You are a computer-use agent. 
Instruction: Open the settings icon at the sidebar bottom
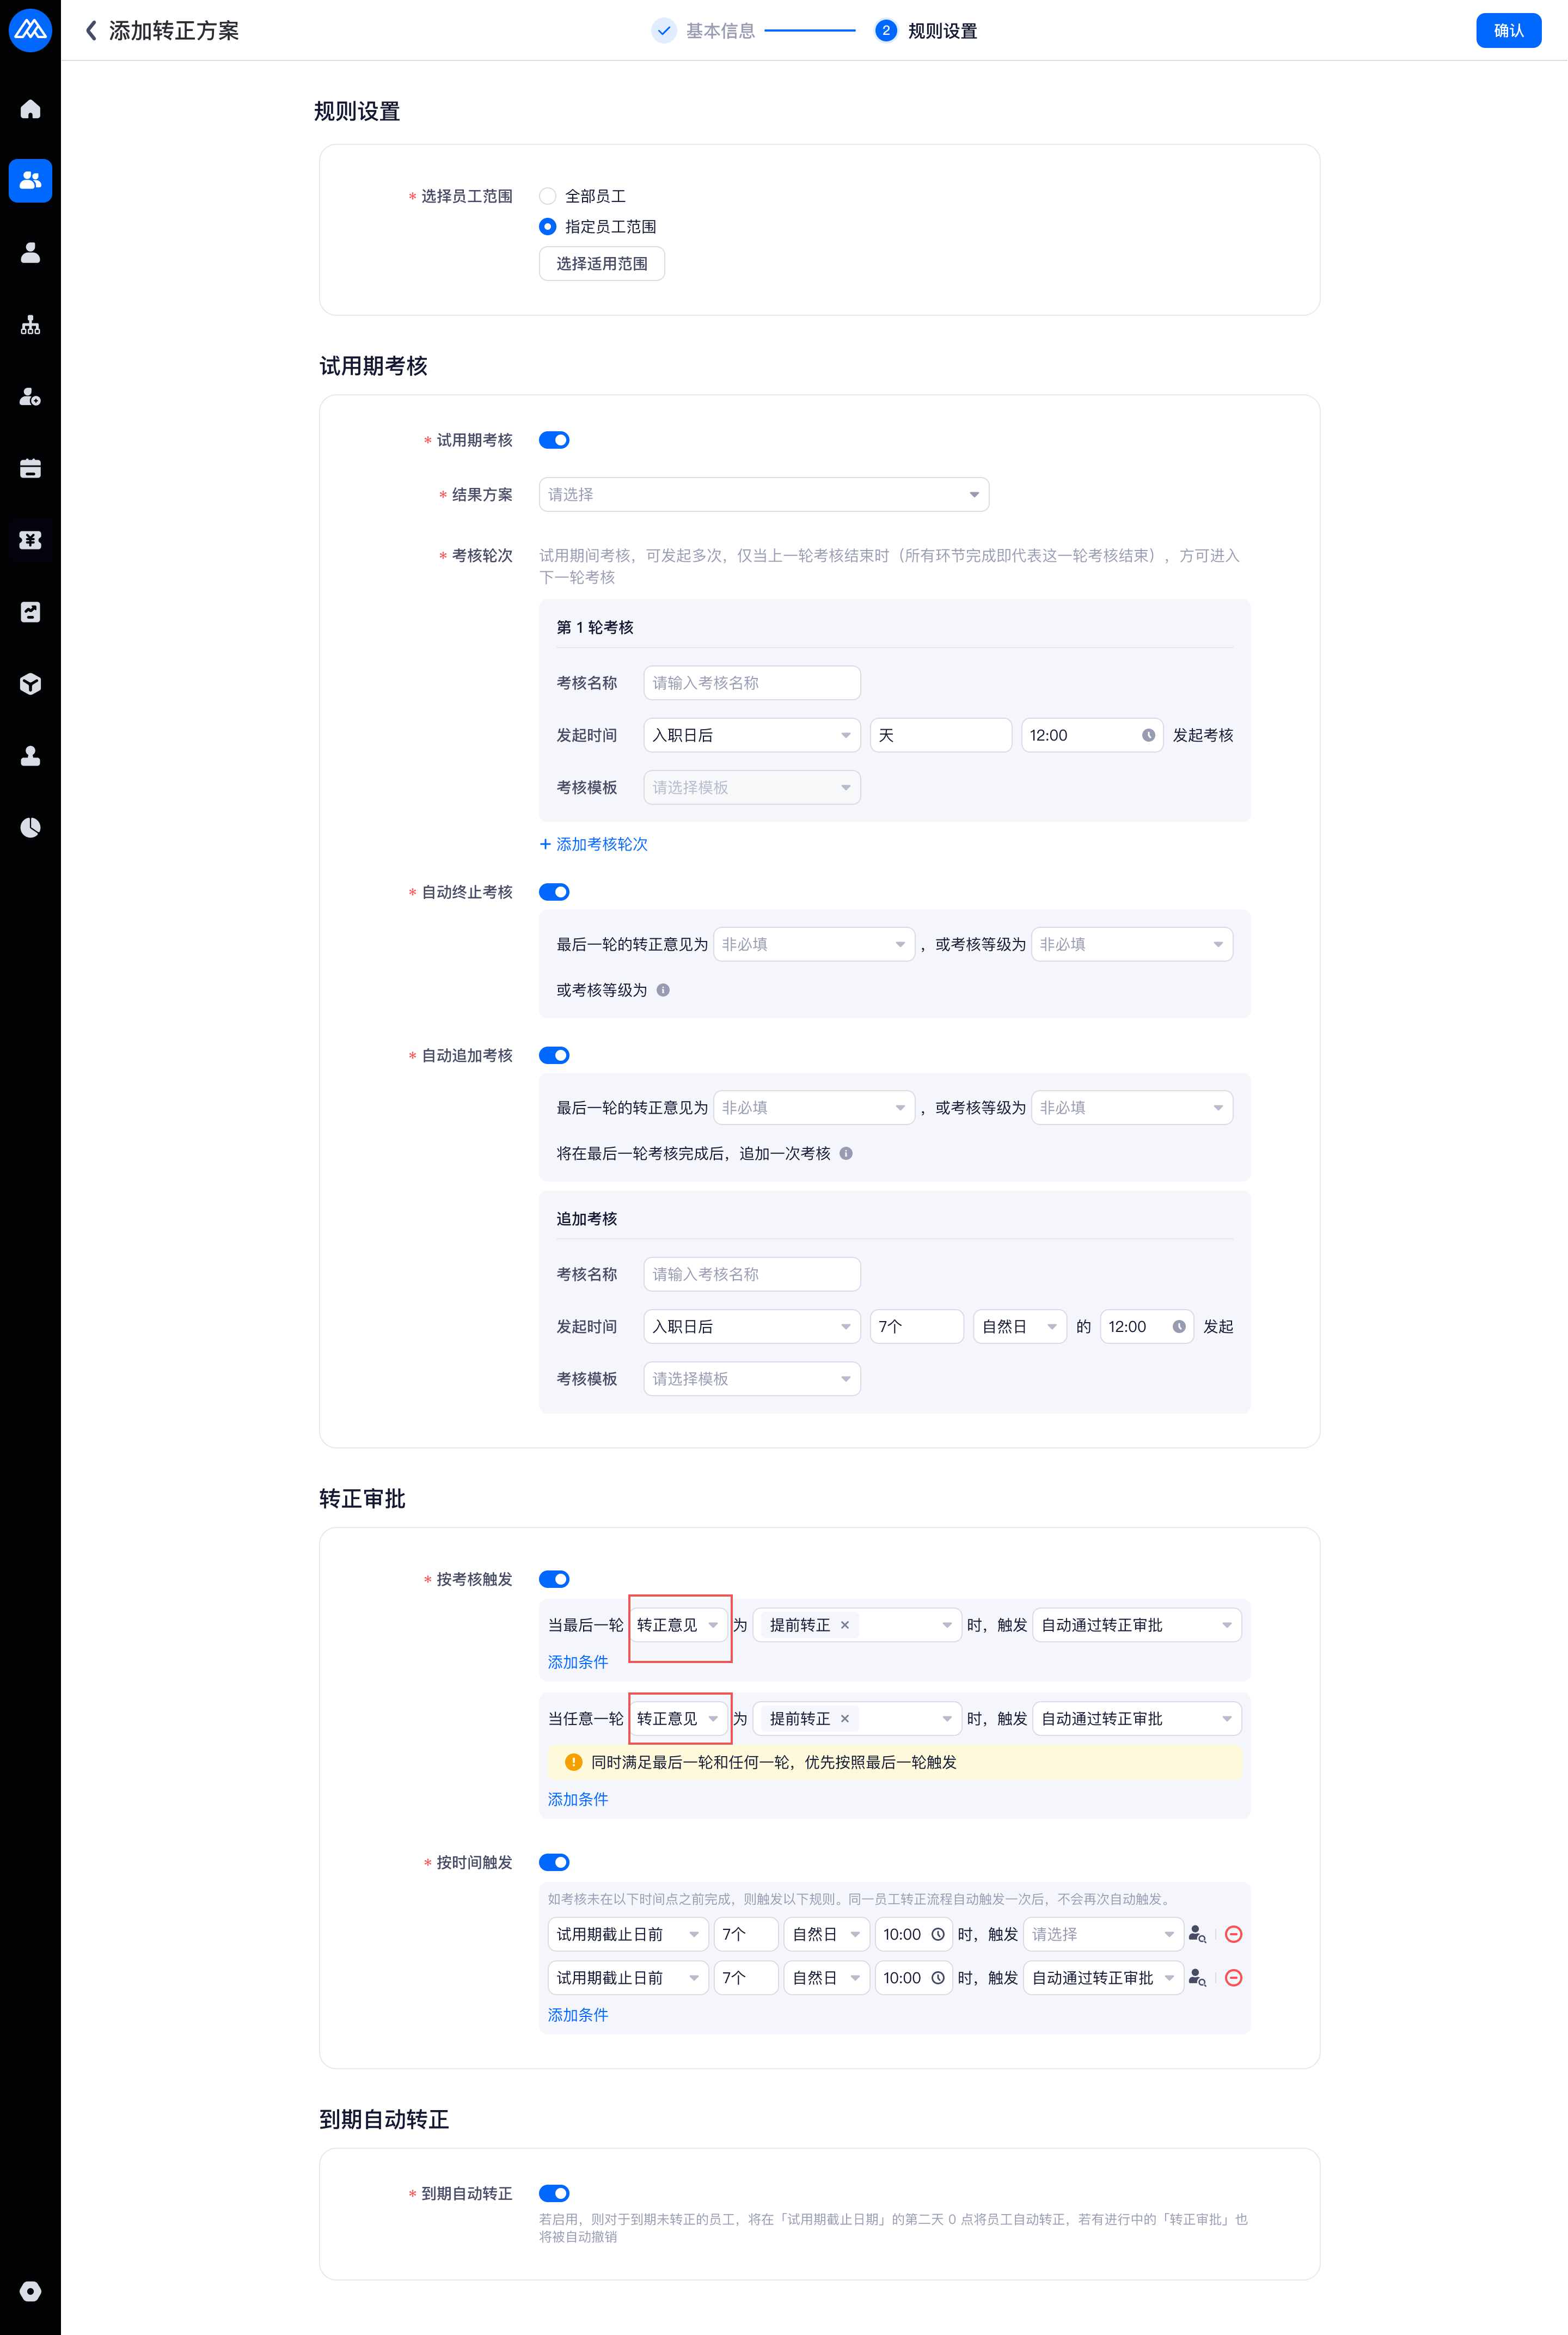click(30, 2291)
